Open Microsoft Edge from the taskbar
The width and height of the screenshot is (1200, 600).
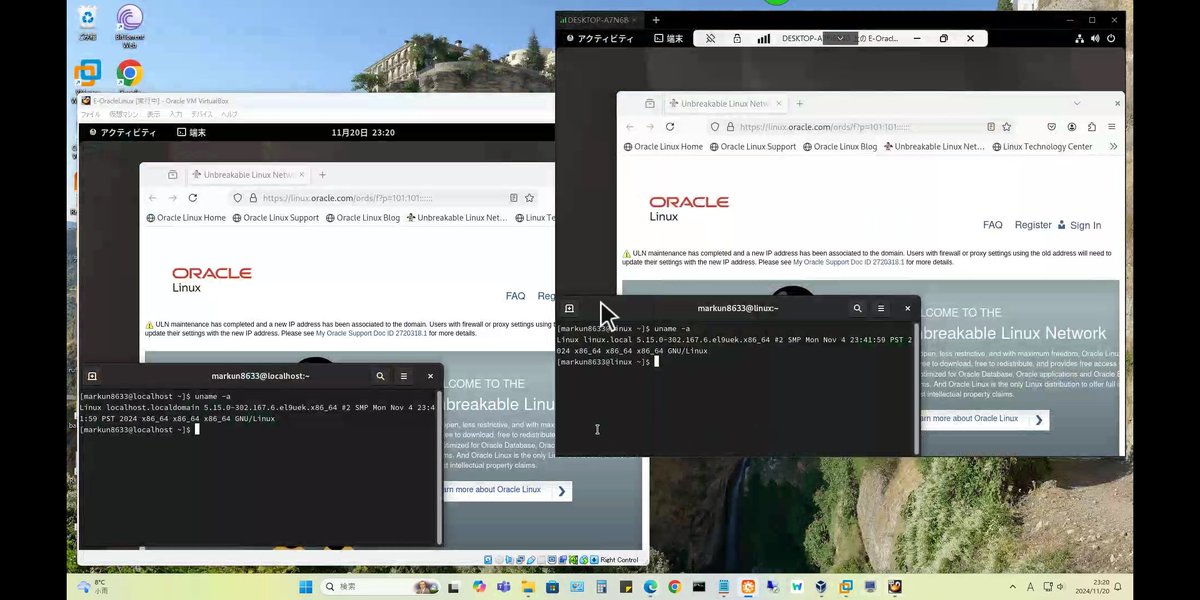649,587
